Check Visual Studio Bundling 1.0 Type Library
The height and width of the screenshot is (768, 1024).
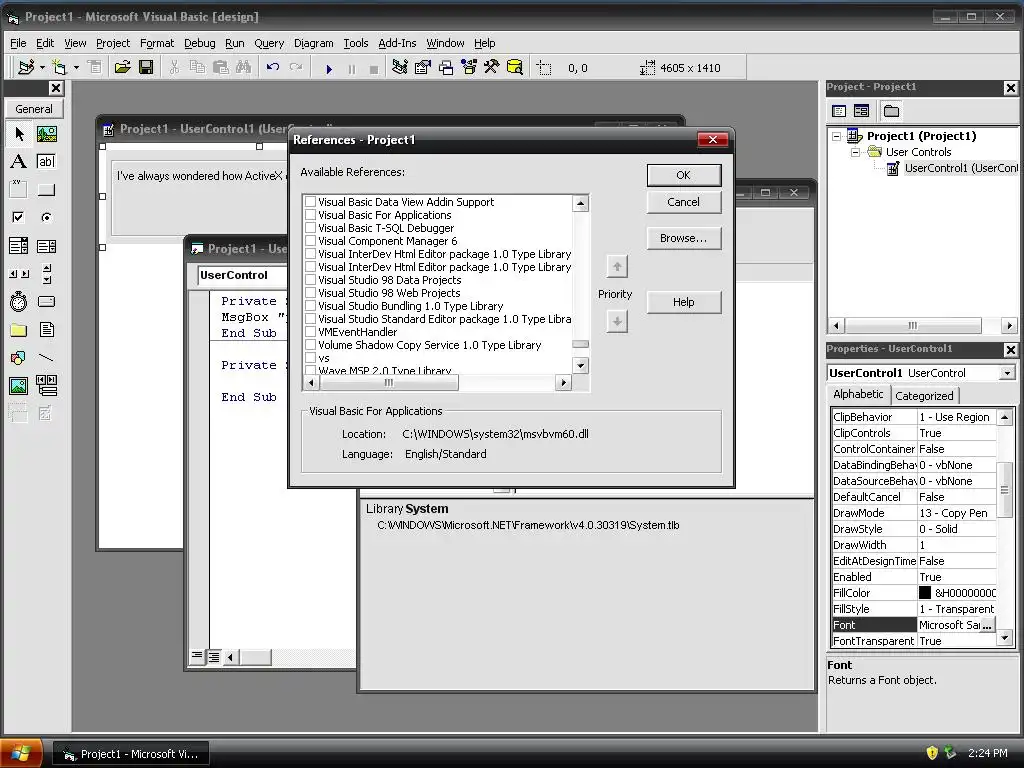311,306
